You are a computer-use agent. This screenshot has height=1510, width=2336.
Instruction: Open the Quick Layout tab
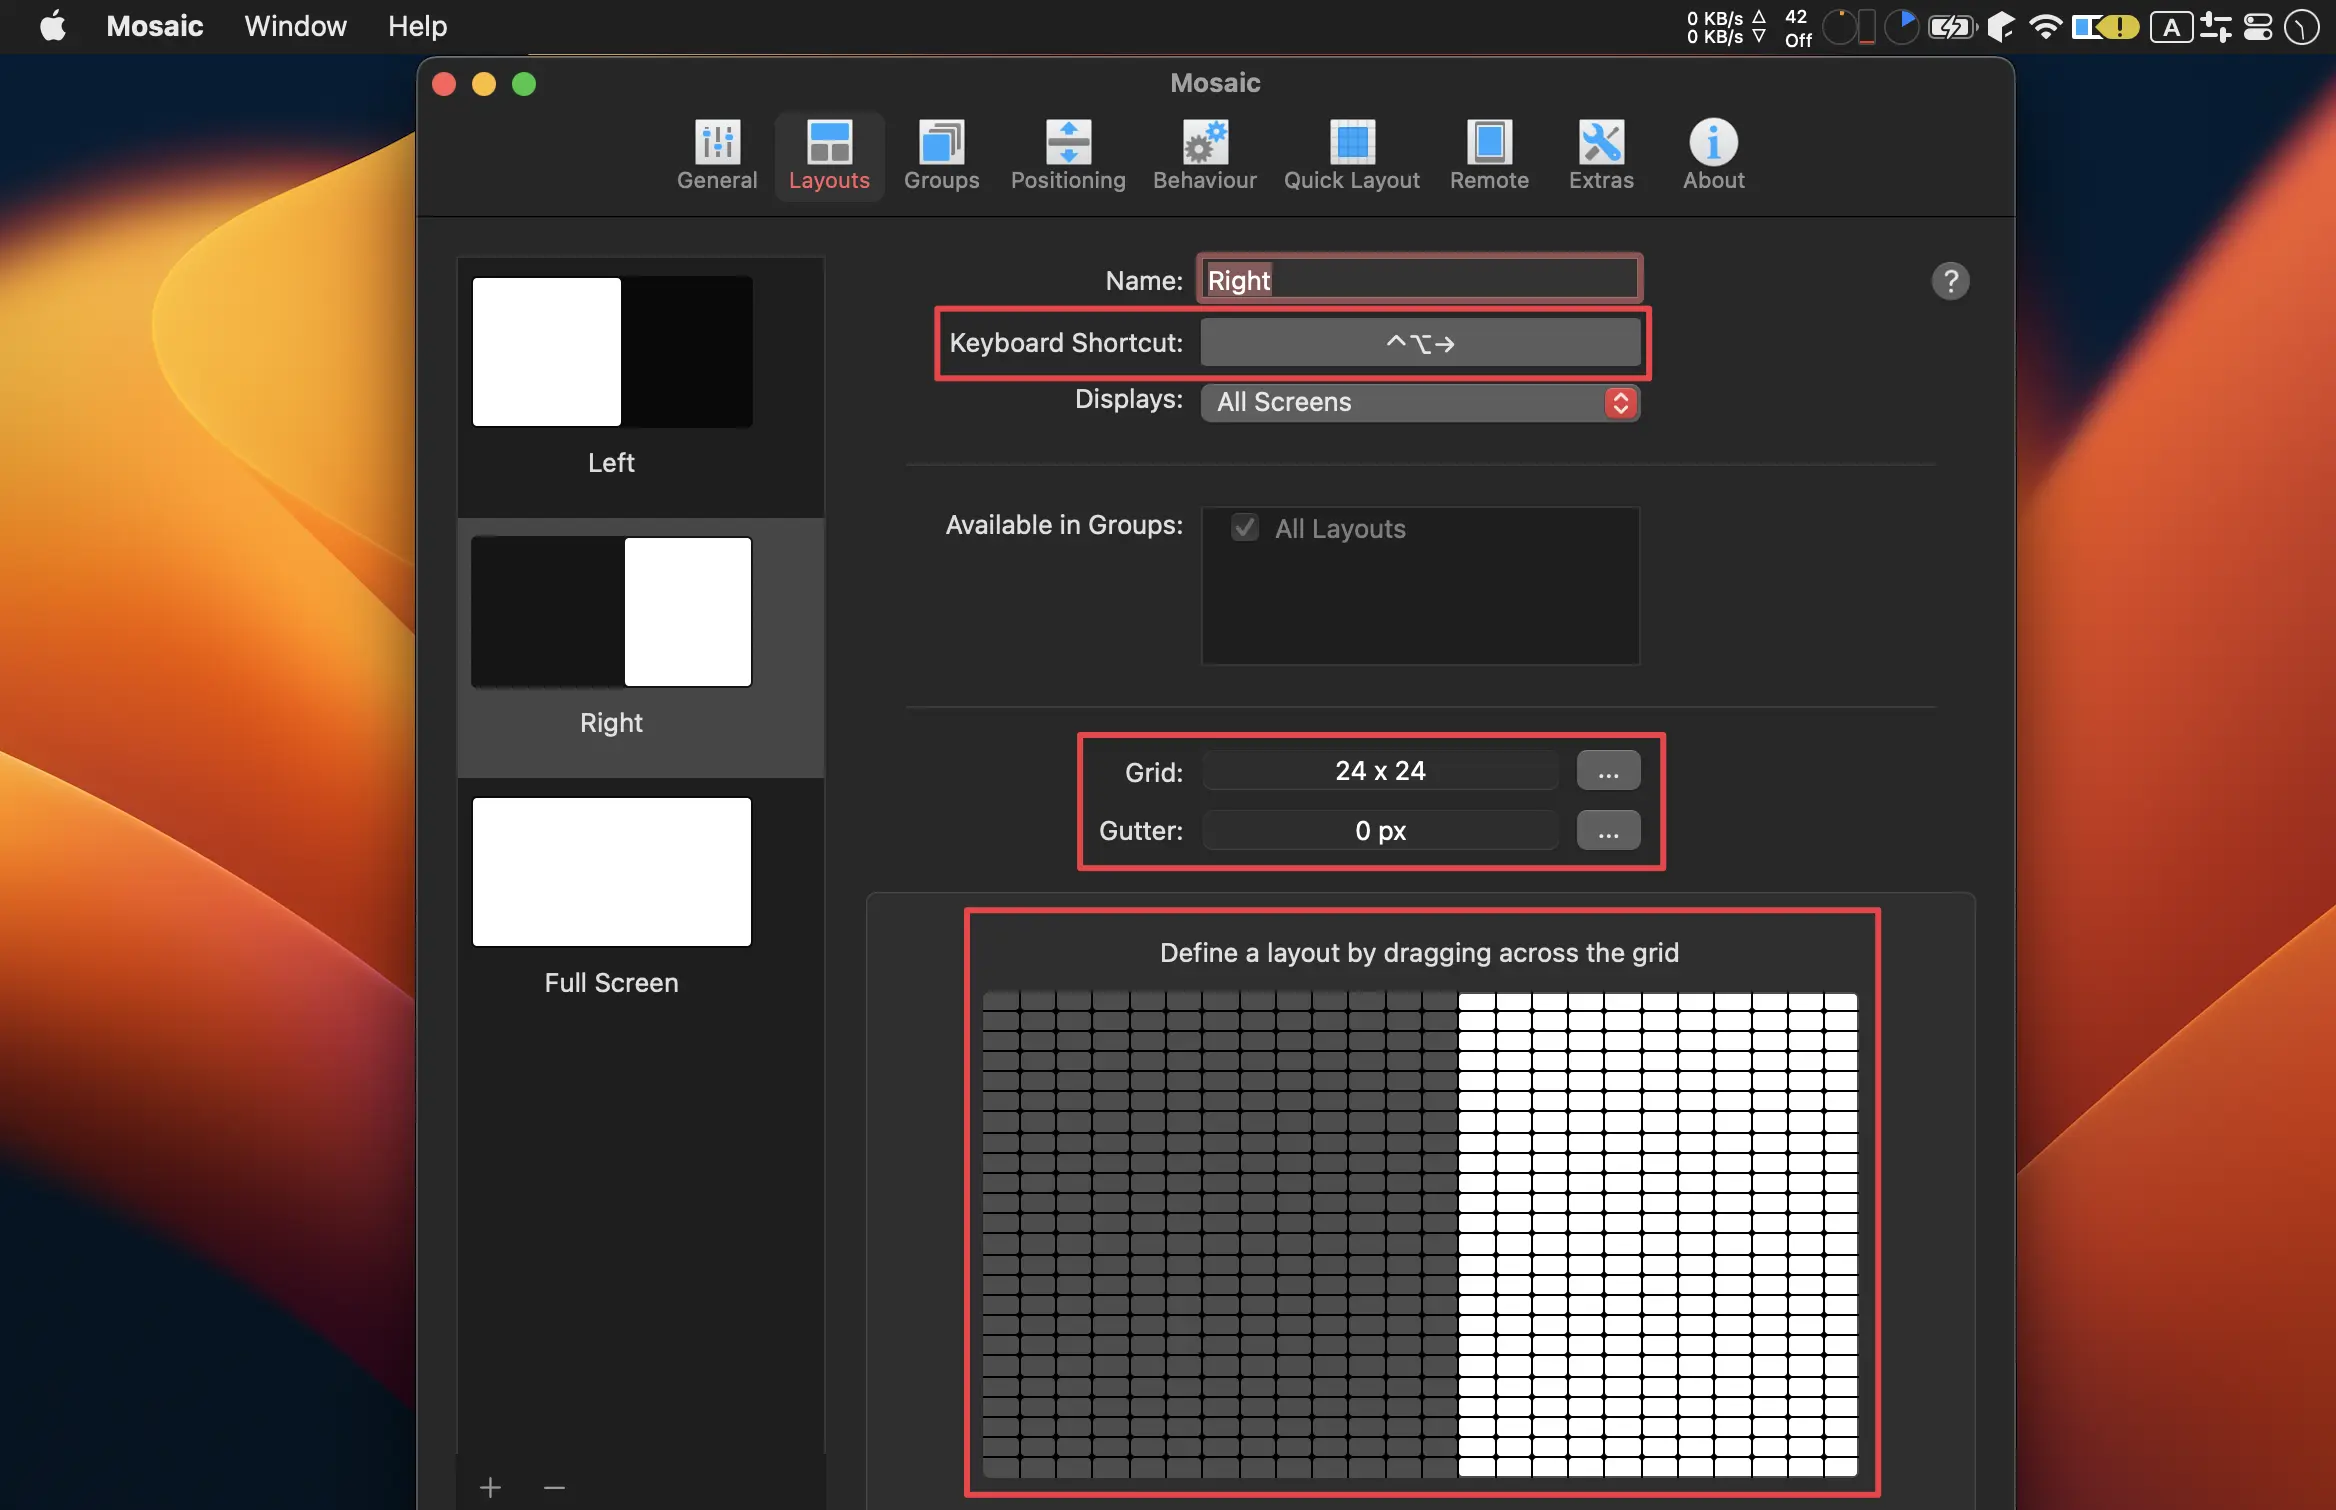point(1351,156)
